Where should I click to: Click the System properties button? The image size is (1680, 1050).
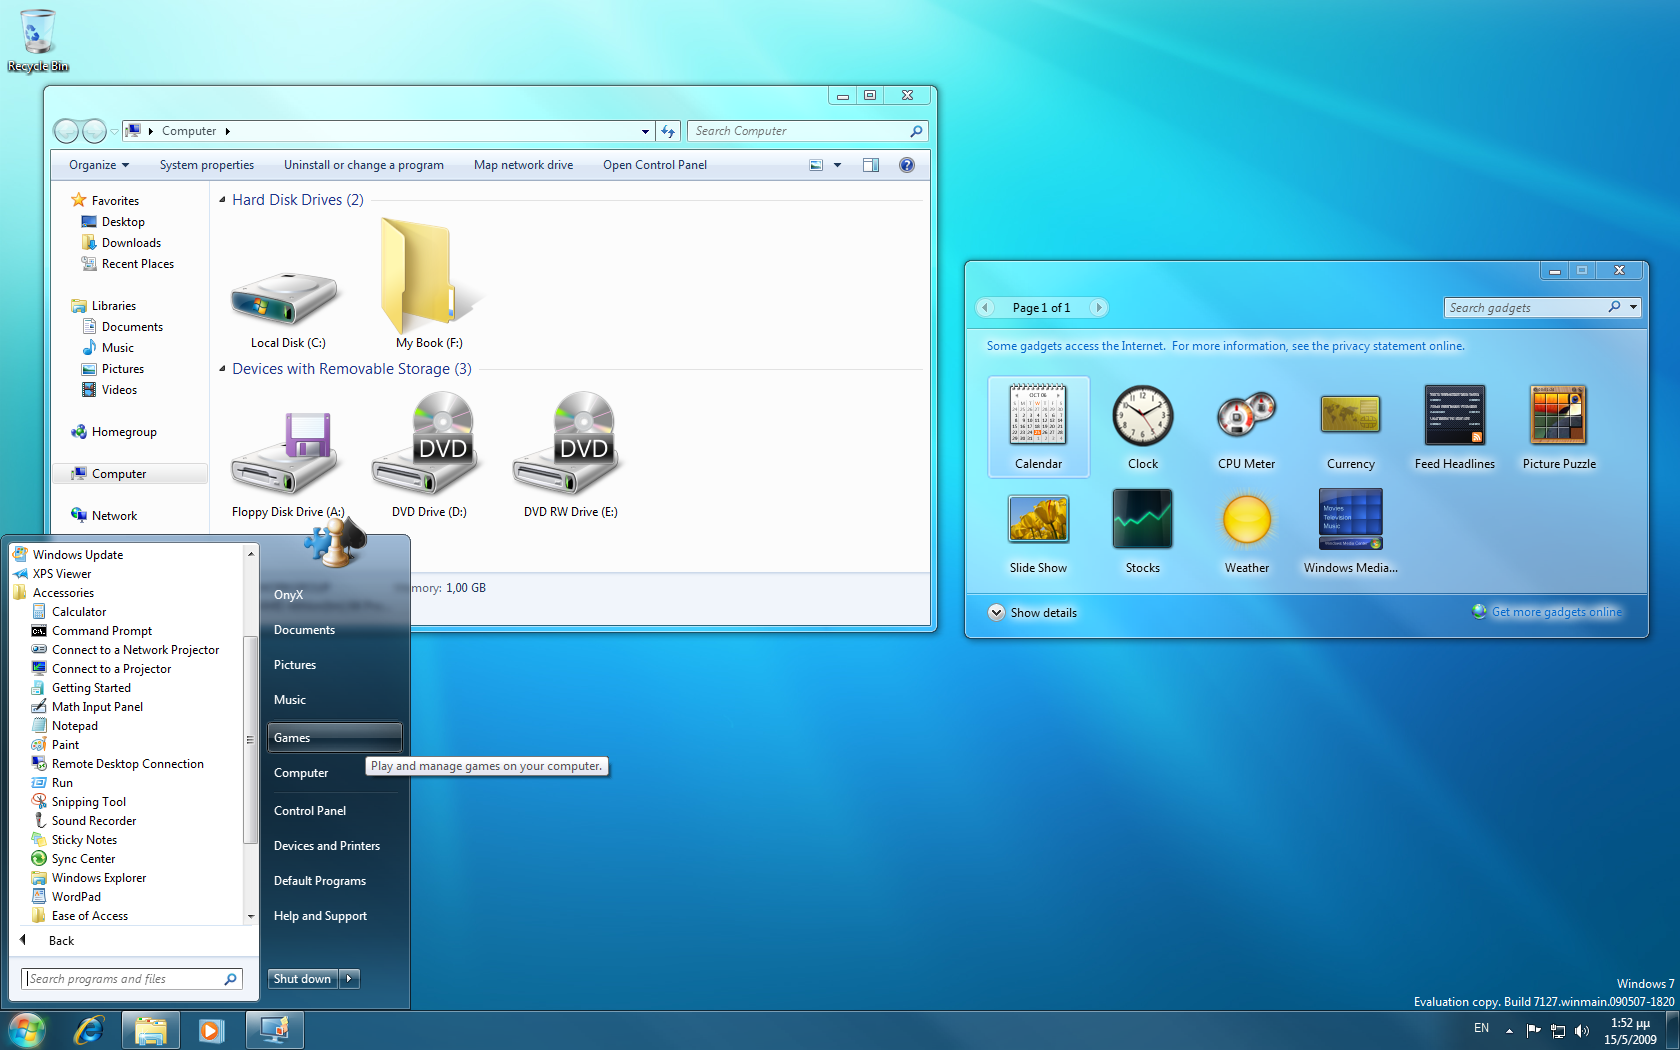(206, 165)
